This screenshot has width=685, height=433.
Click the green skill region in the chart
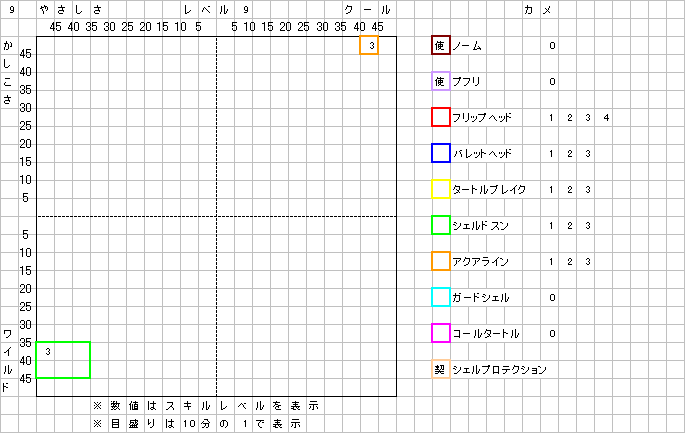[x=63, y=360]
